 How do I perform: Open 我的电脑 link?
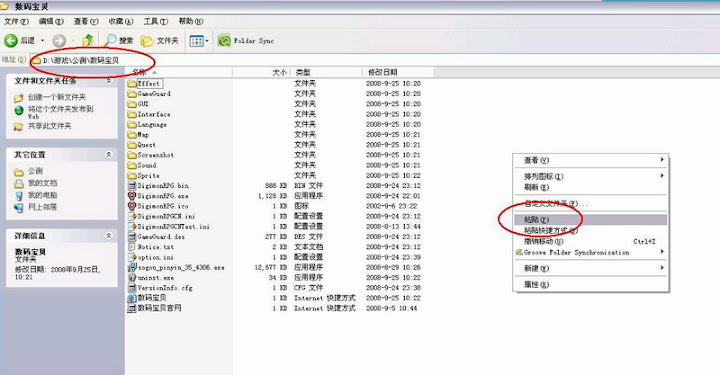[x=42, y=195]
